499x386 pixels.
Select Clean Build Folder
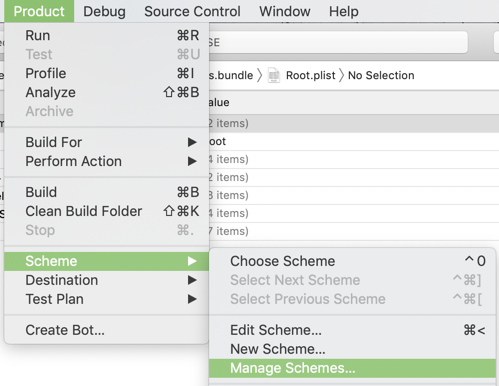click(x=107, y=211)
